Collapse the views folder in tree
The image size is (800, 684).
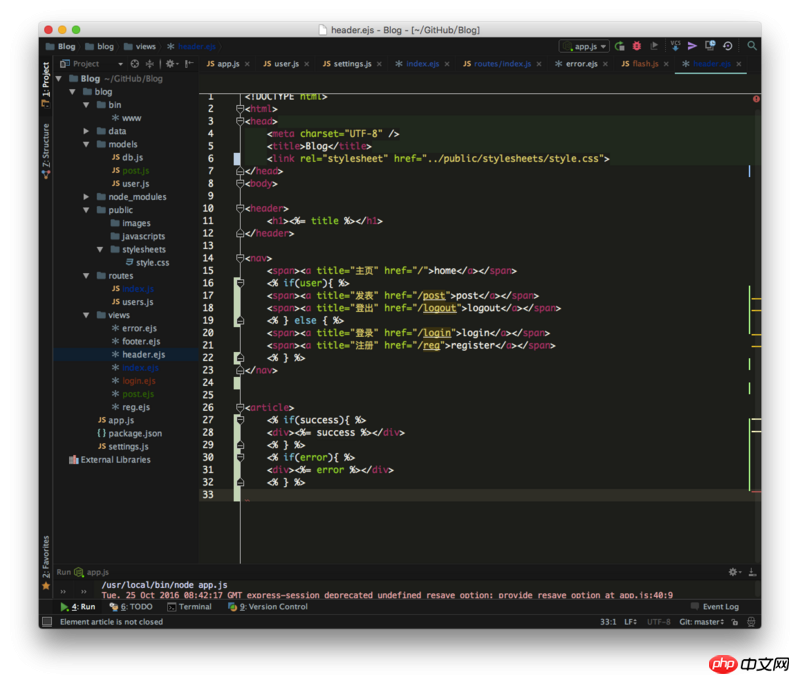86,315
